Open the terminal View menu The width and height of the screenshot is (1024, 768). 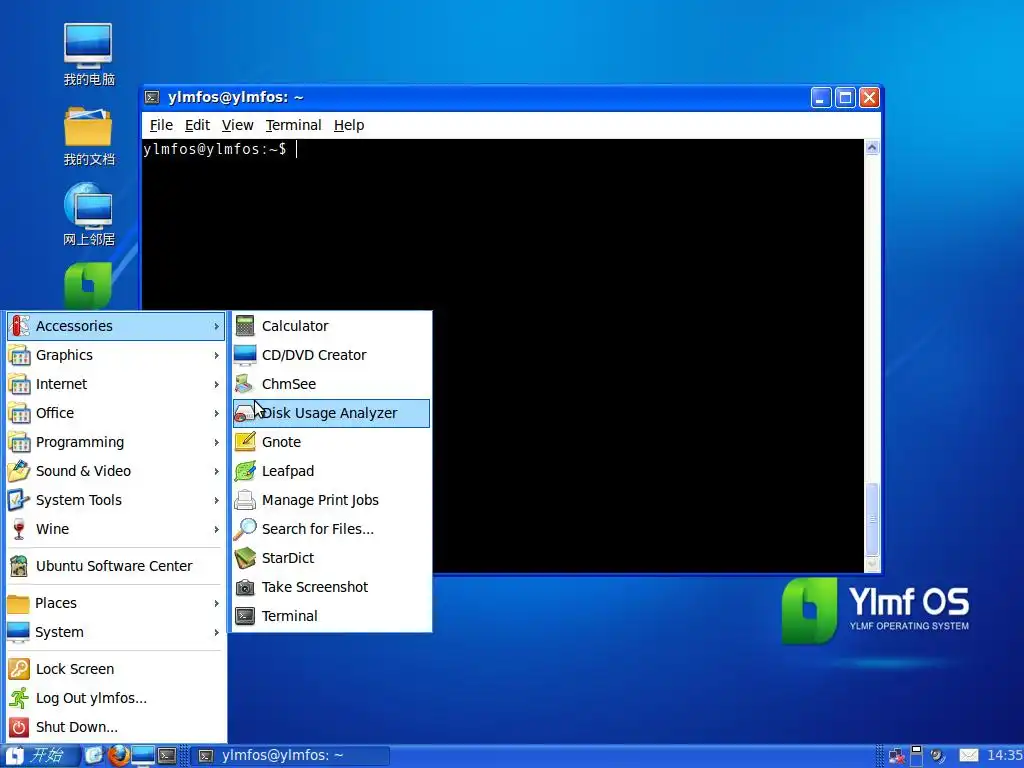(x=237, y=125)
